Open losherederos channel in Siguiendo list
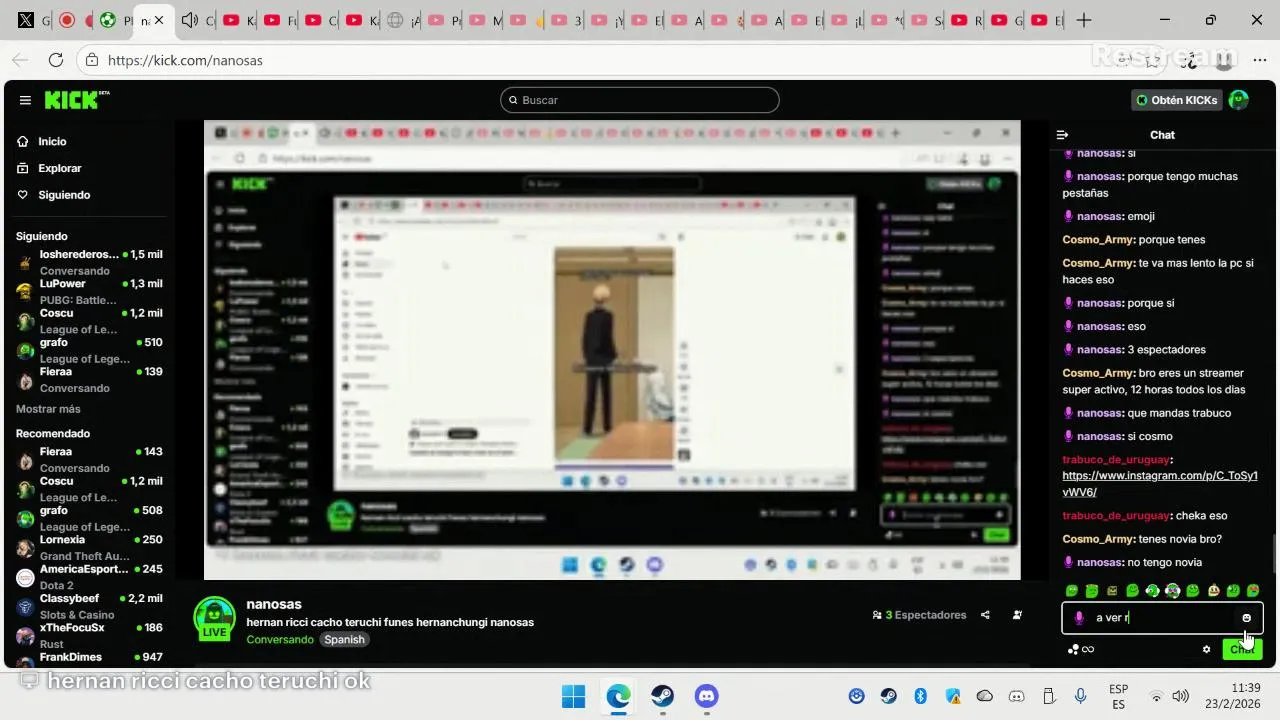This screenshot has height=720, width=1280. 89,262
